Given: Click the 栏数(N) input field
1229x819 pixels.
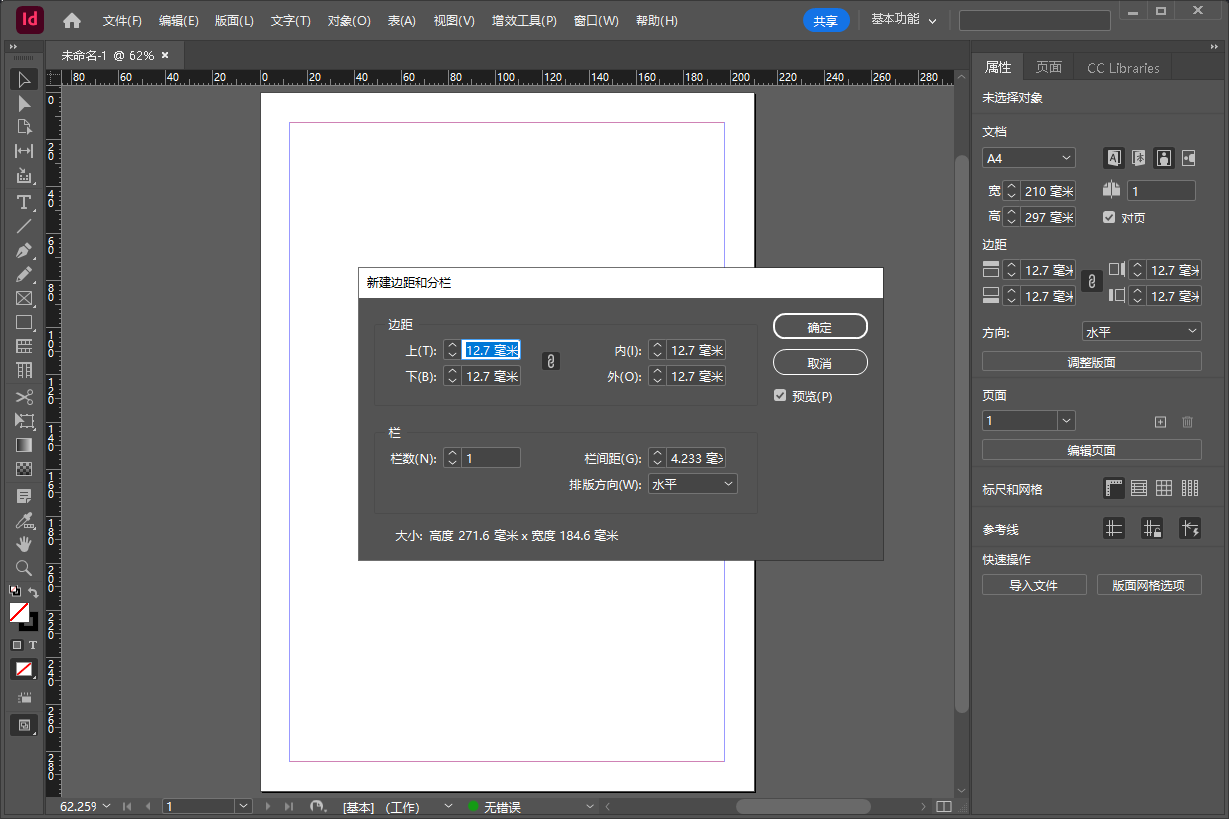Looking at the screenshot, I should point(489,457).
